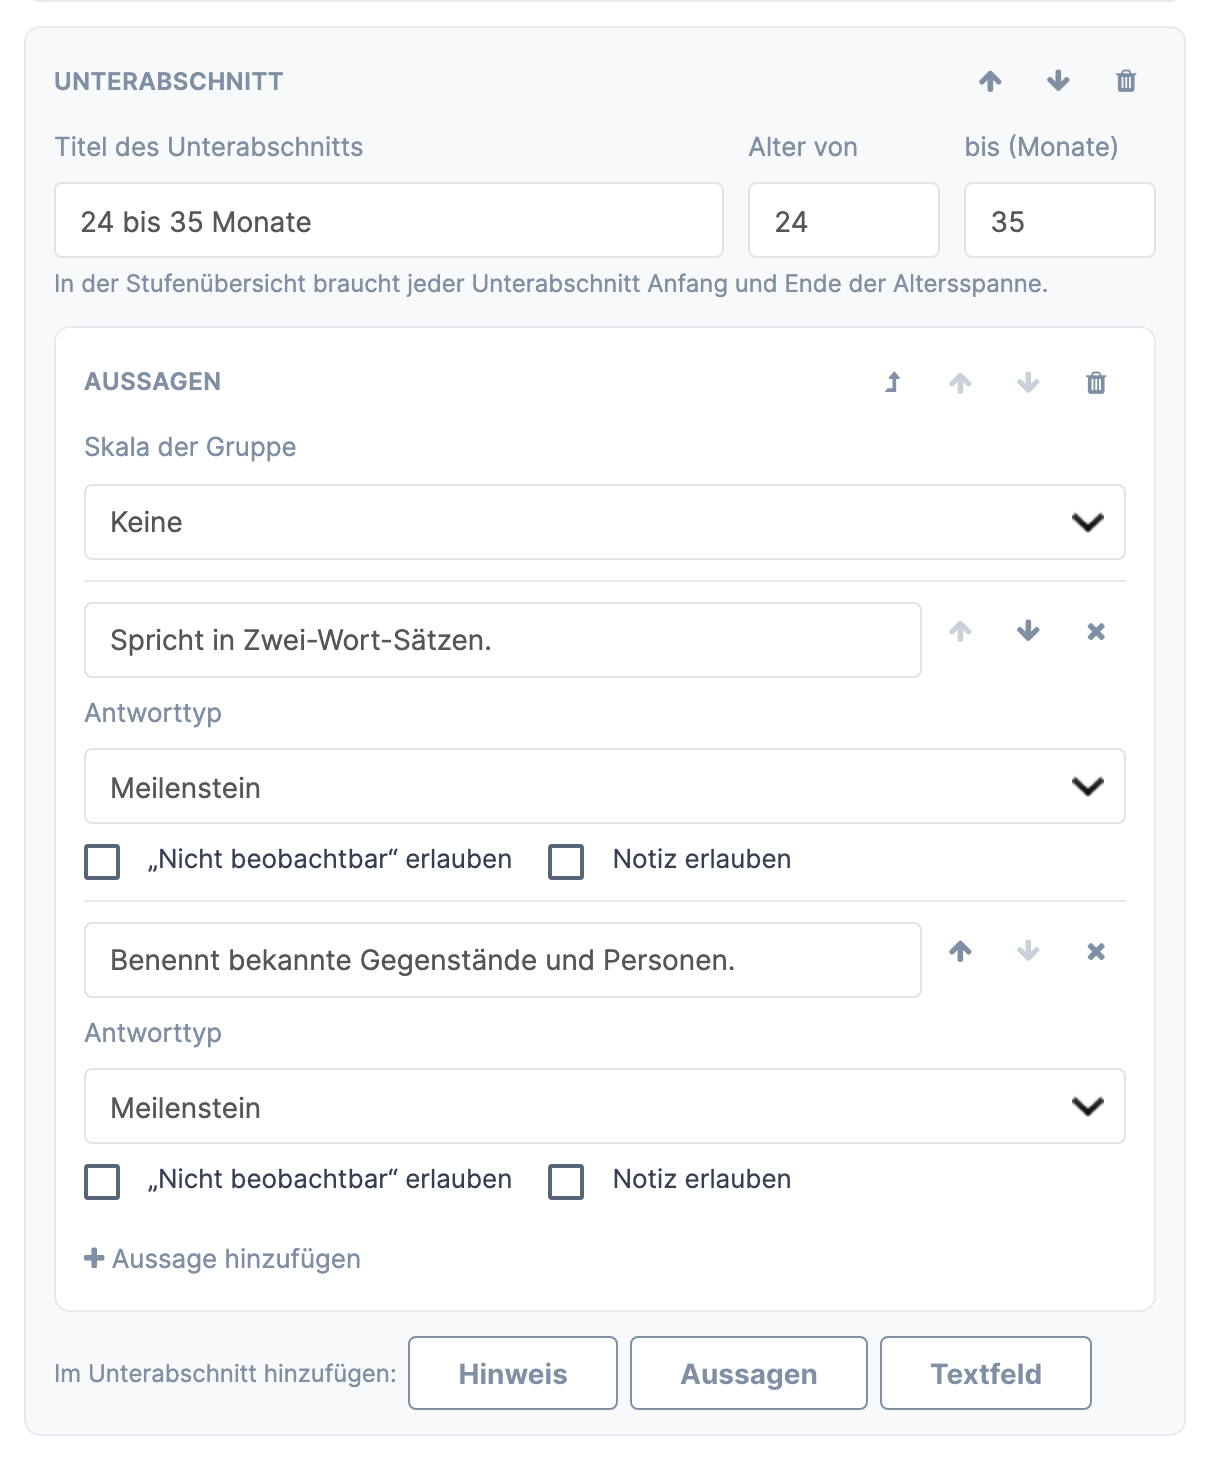
Task: Edit the 'Titel des Unterabschnitts' field
Action: [x=389, y=220]
